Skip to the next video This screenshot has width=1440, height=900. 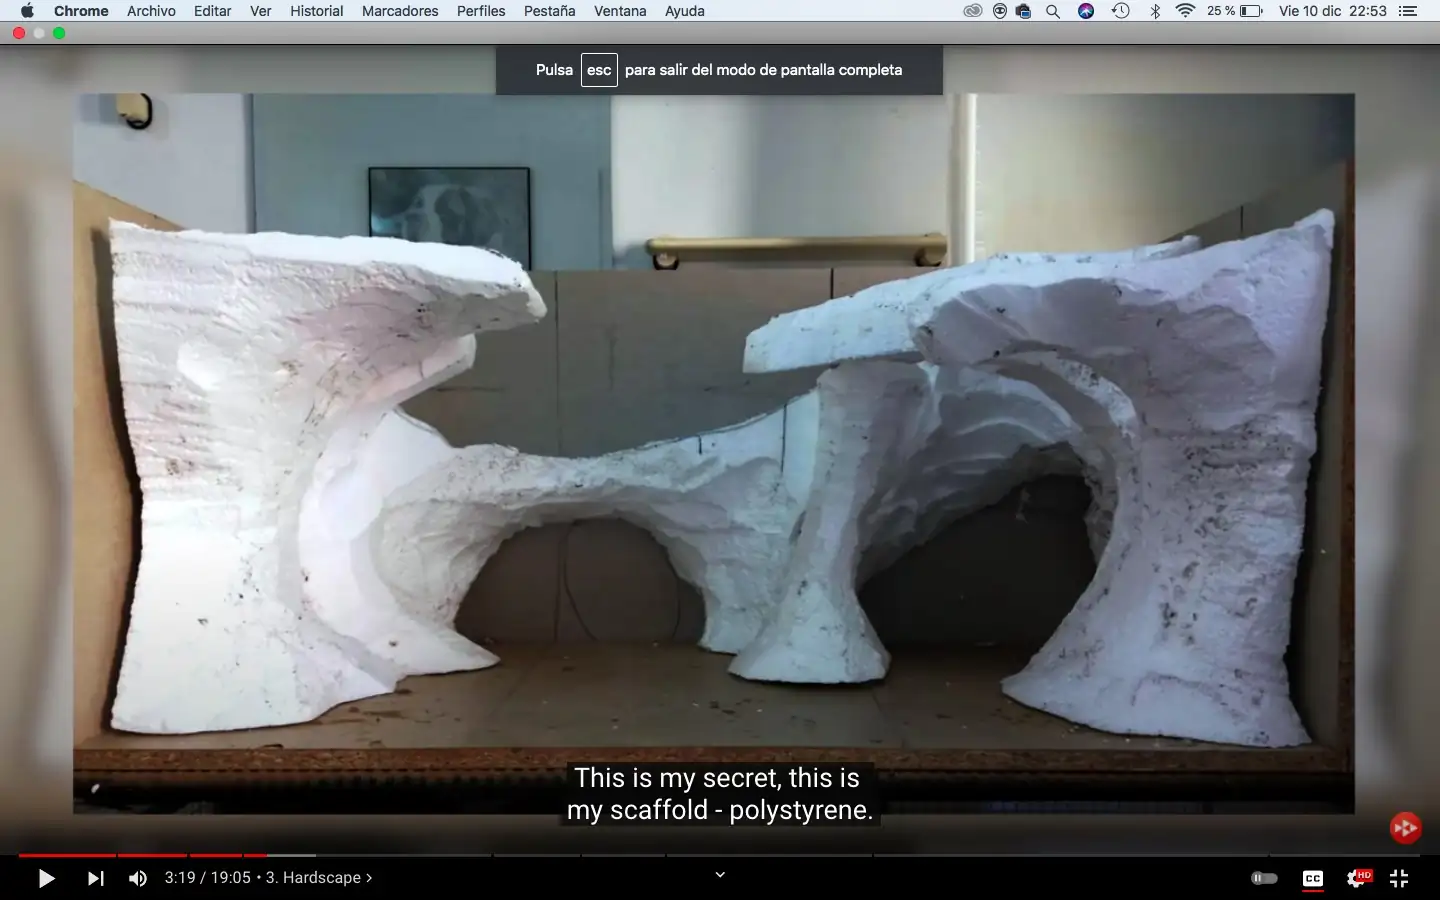(x=96, y=878)
